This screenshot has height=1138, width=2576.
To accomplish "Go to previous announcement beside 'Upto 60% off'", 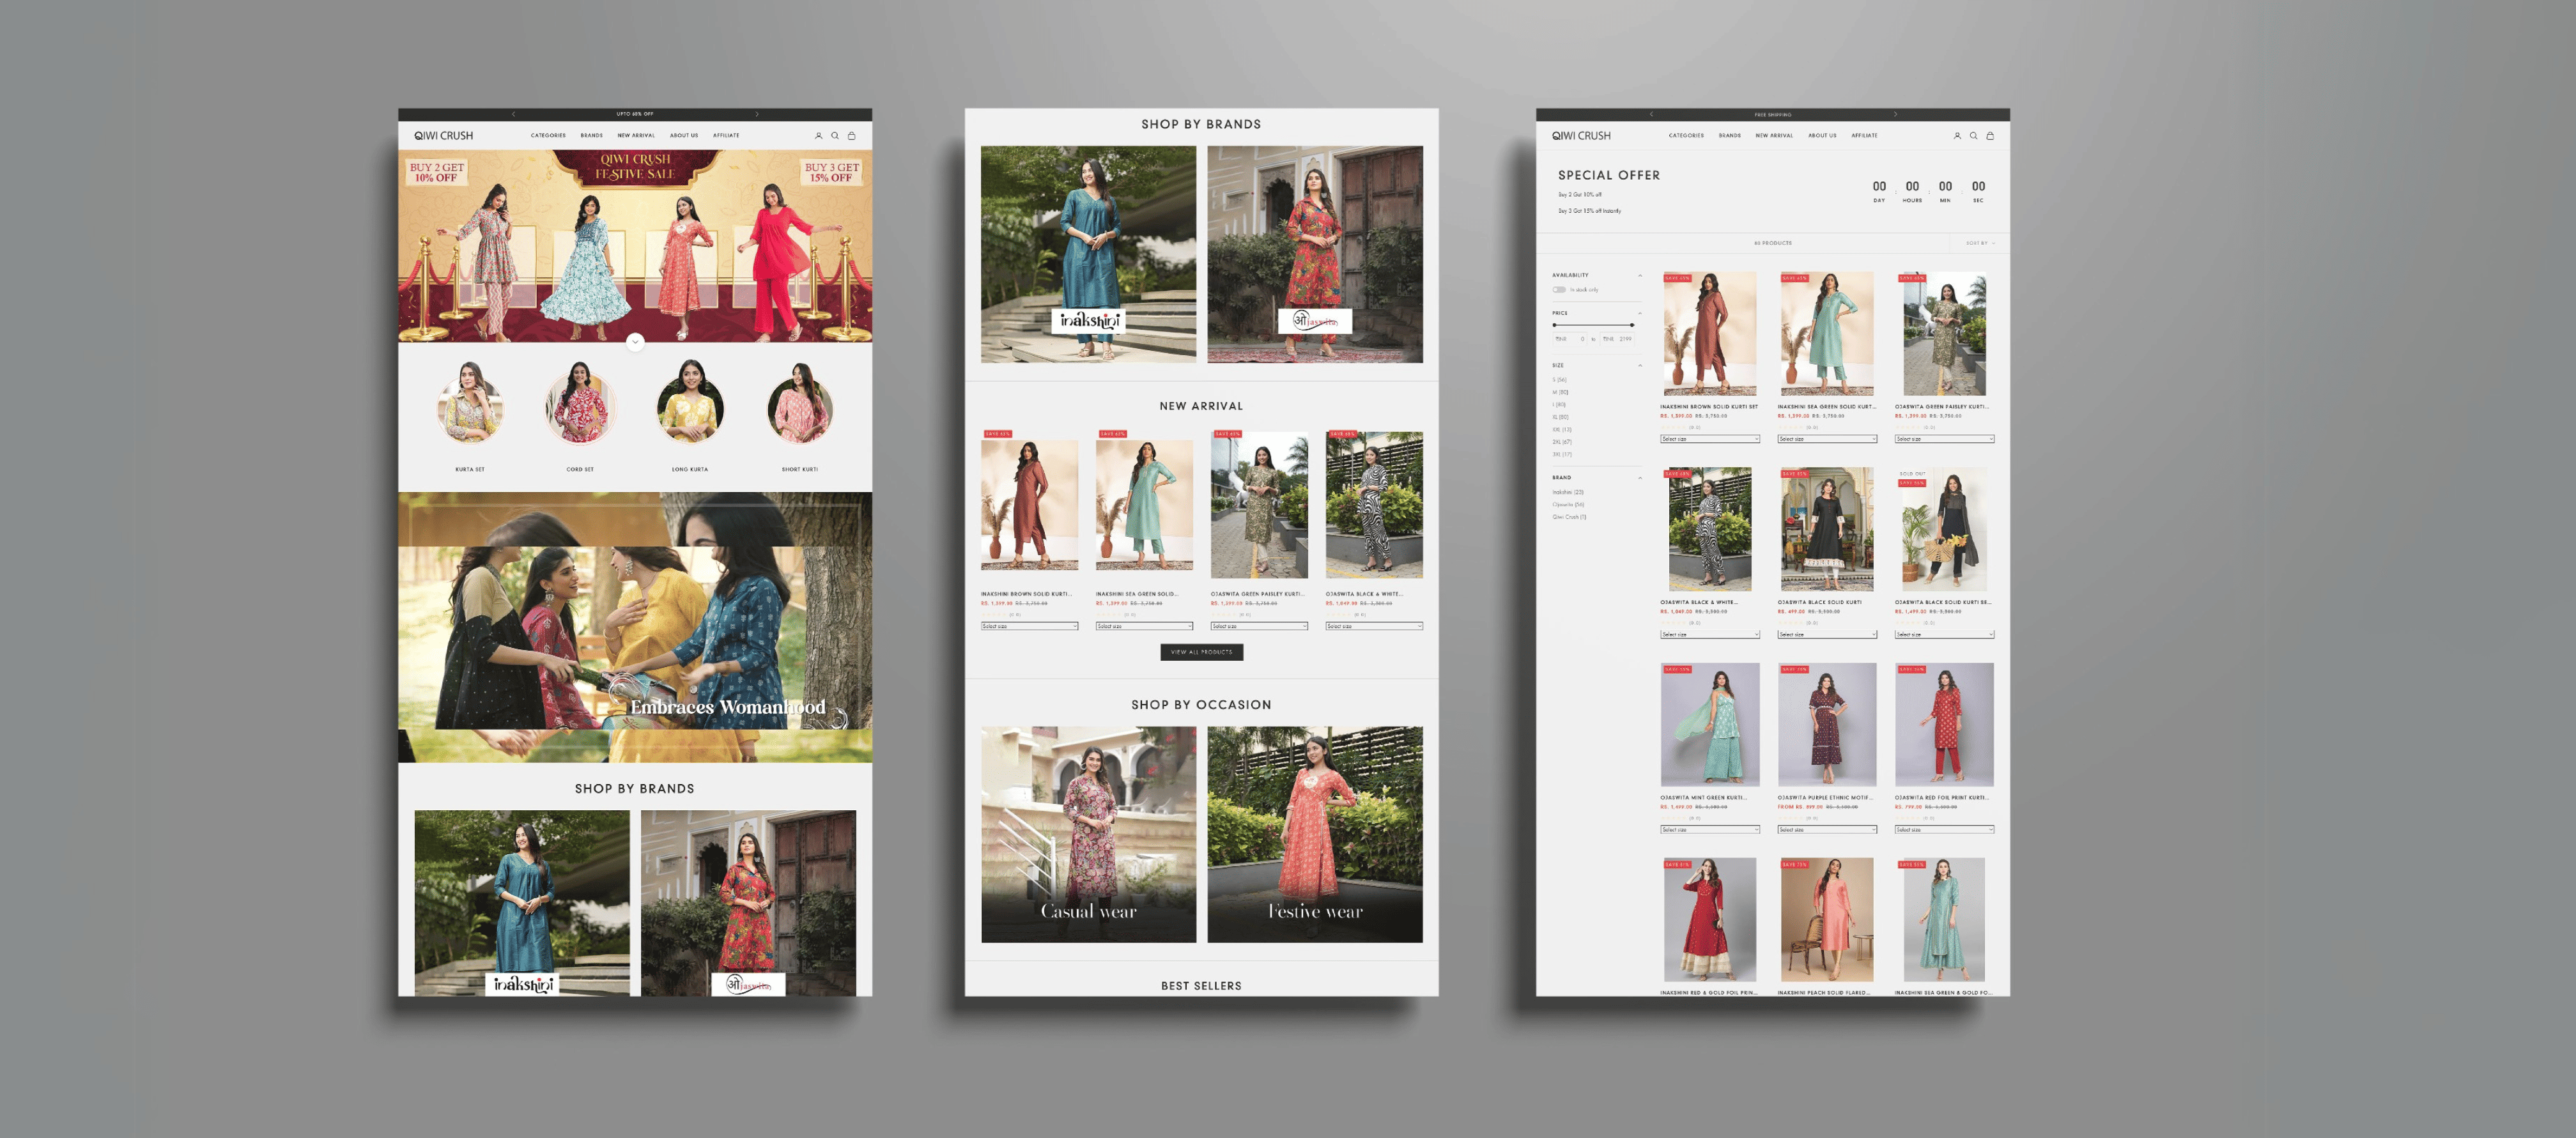I will (x=514, y=114).
